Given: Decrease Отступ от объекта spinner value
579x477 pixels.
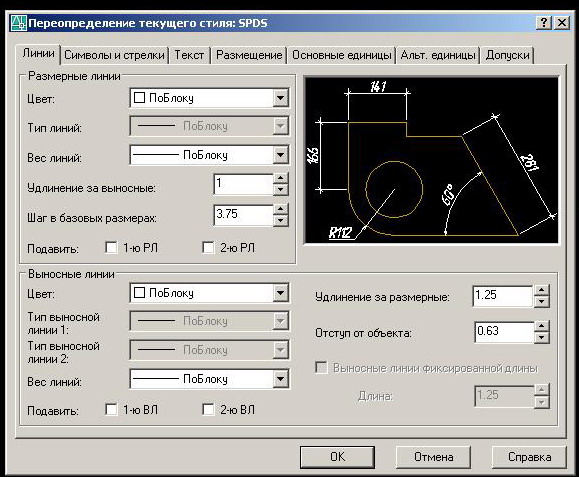Looking at the screenshot, I should click(541, 337).
